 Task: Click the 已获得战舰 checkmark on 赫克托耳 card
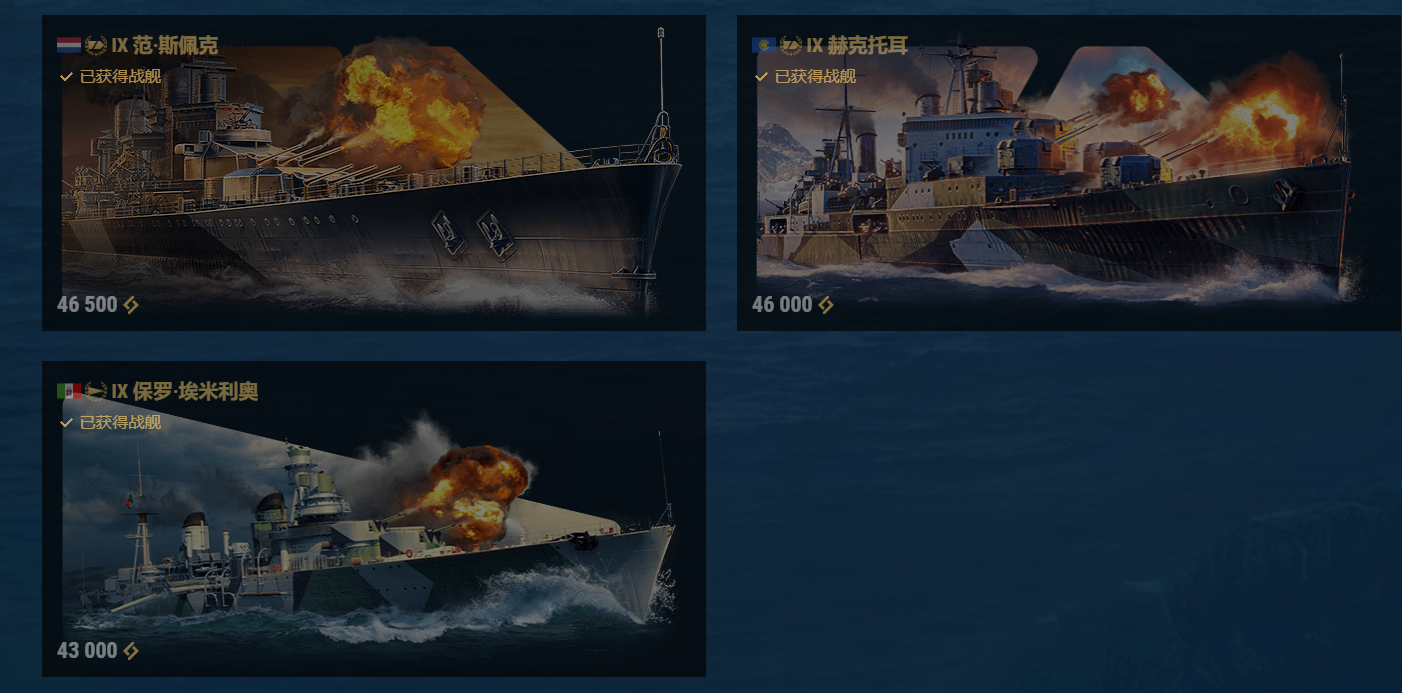761,77
